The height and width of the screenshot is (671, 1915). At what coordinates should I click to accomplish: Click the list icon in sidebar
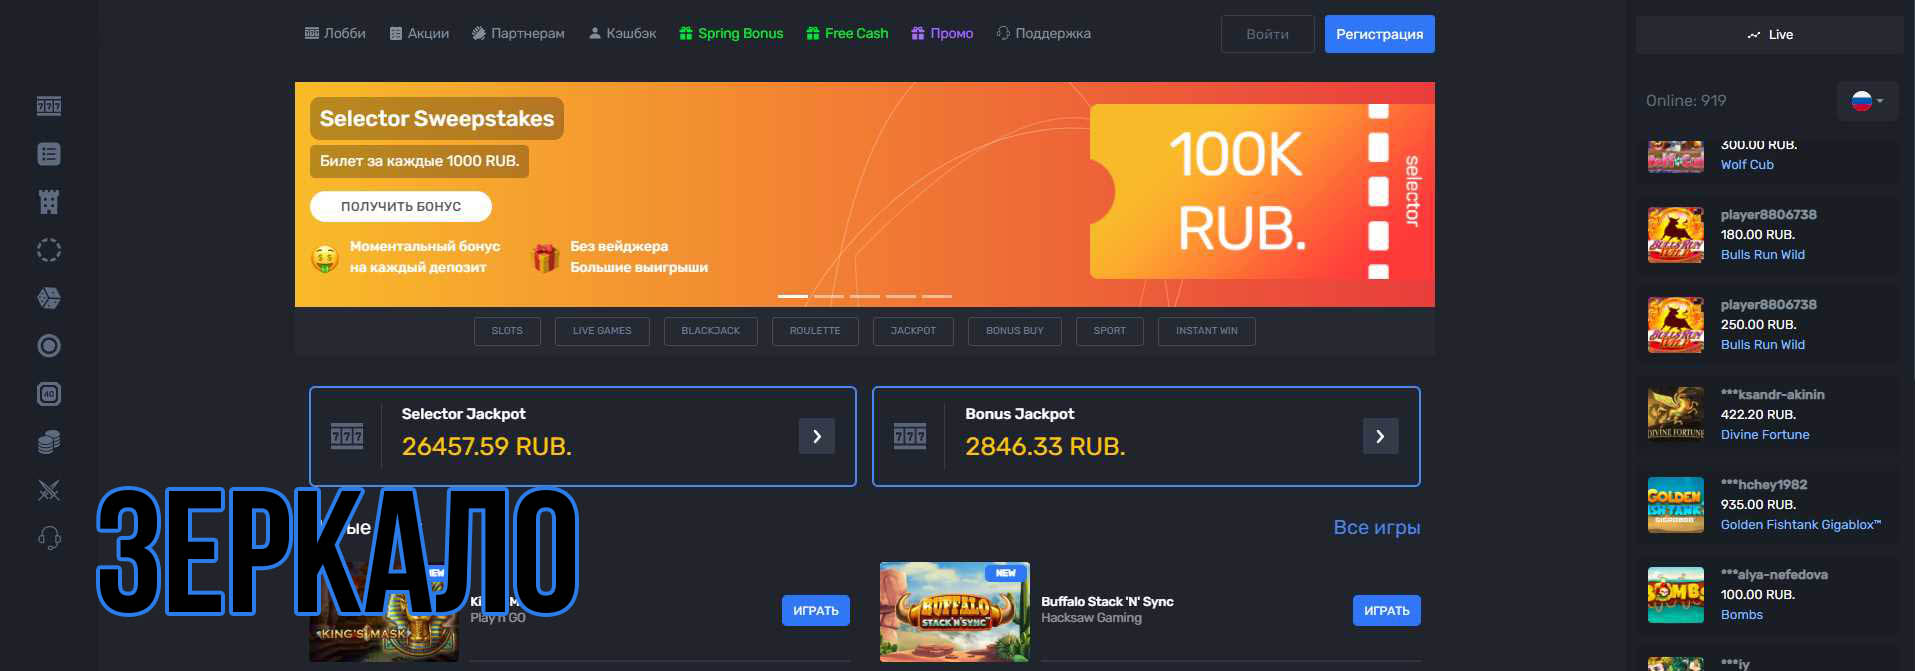coord(49,154)
